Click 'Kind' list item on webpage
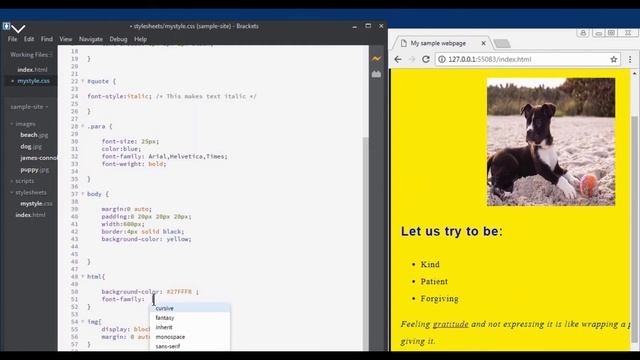The height and width of the screenshot is (360, 640). pos(430,264)
